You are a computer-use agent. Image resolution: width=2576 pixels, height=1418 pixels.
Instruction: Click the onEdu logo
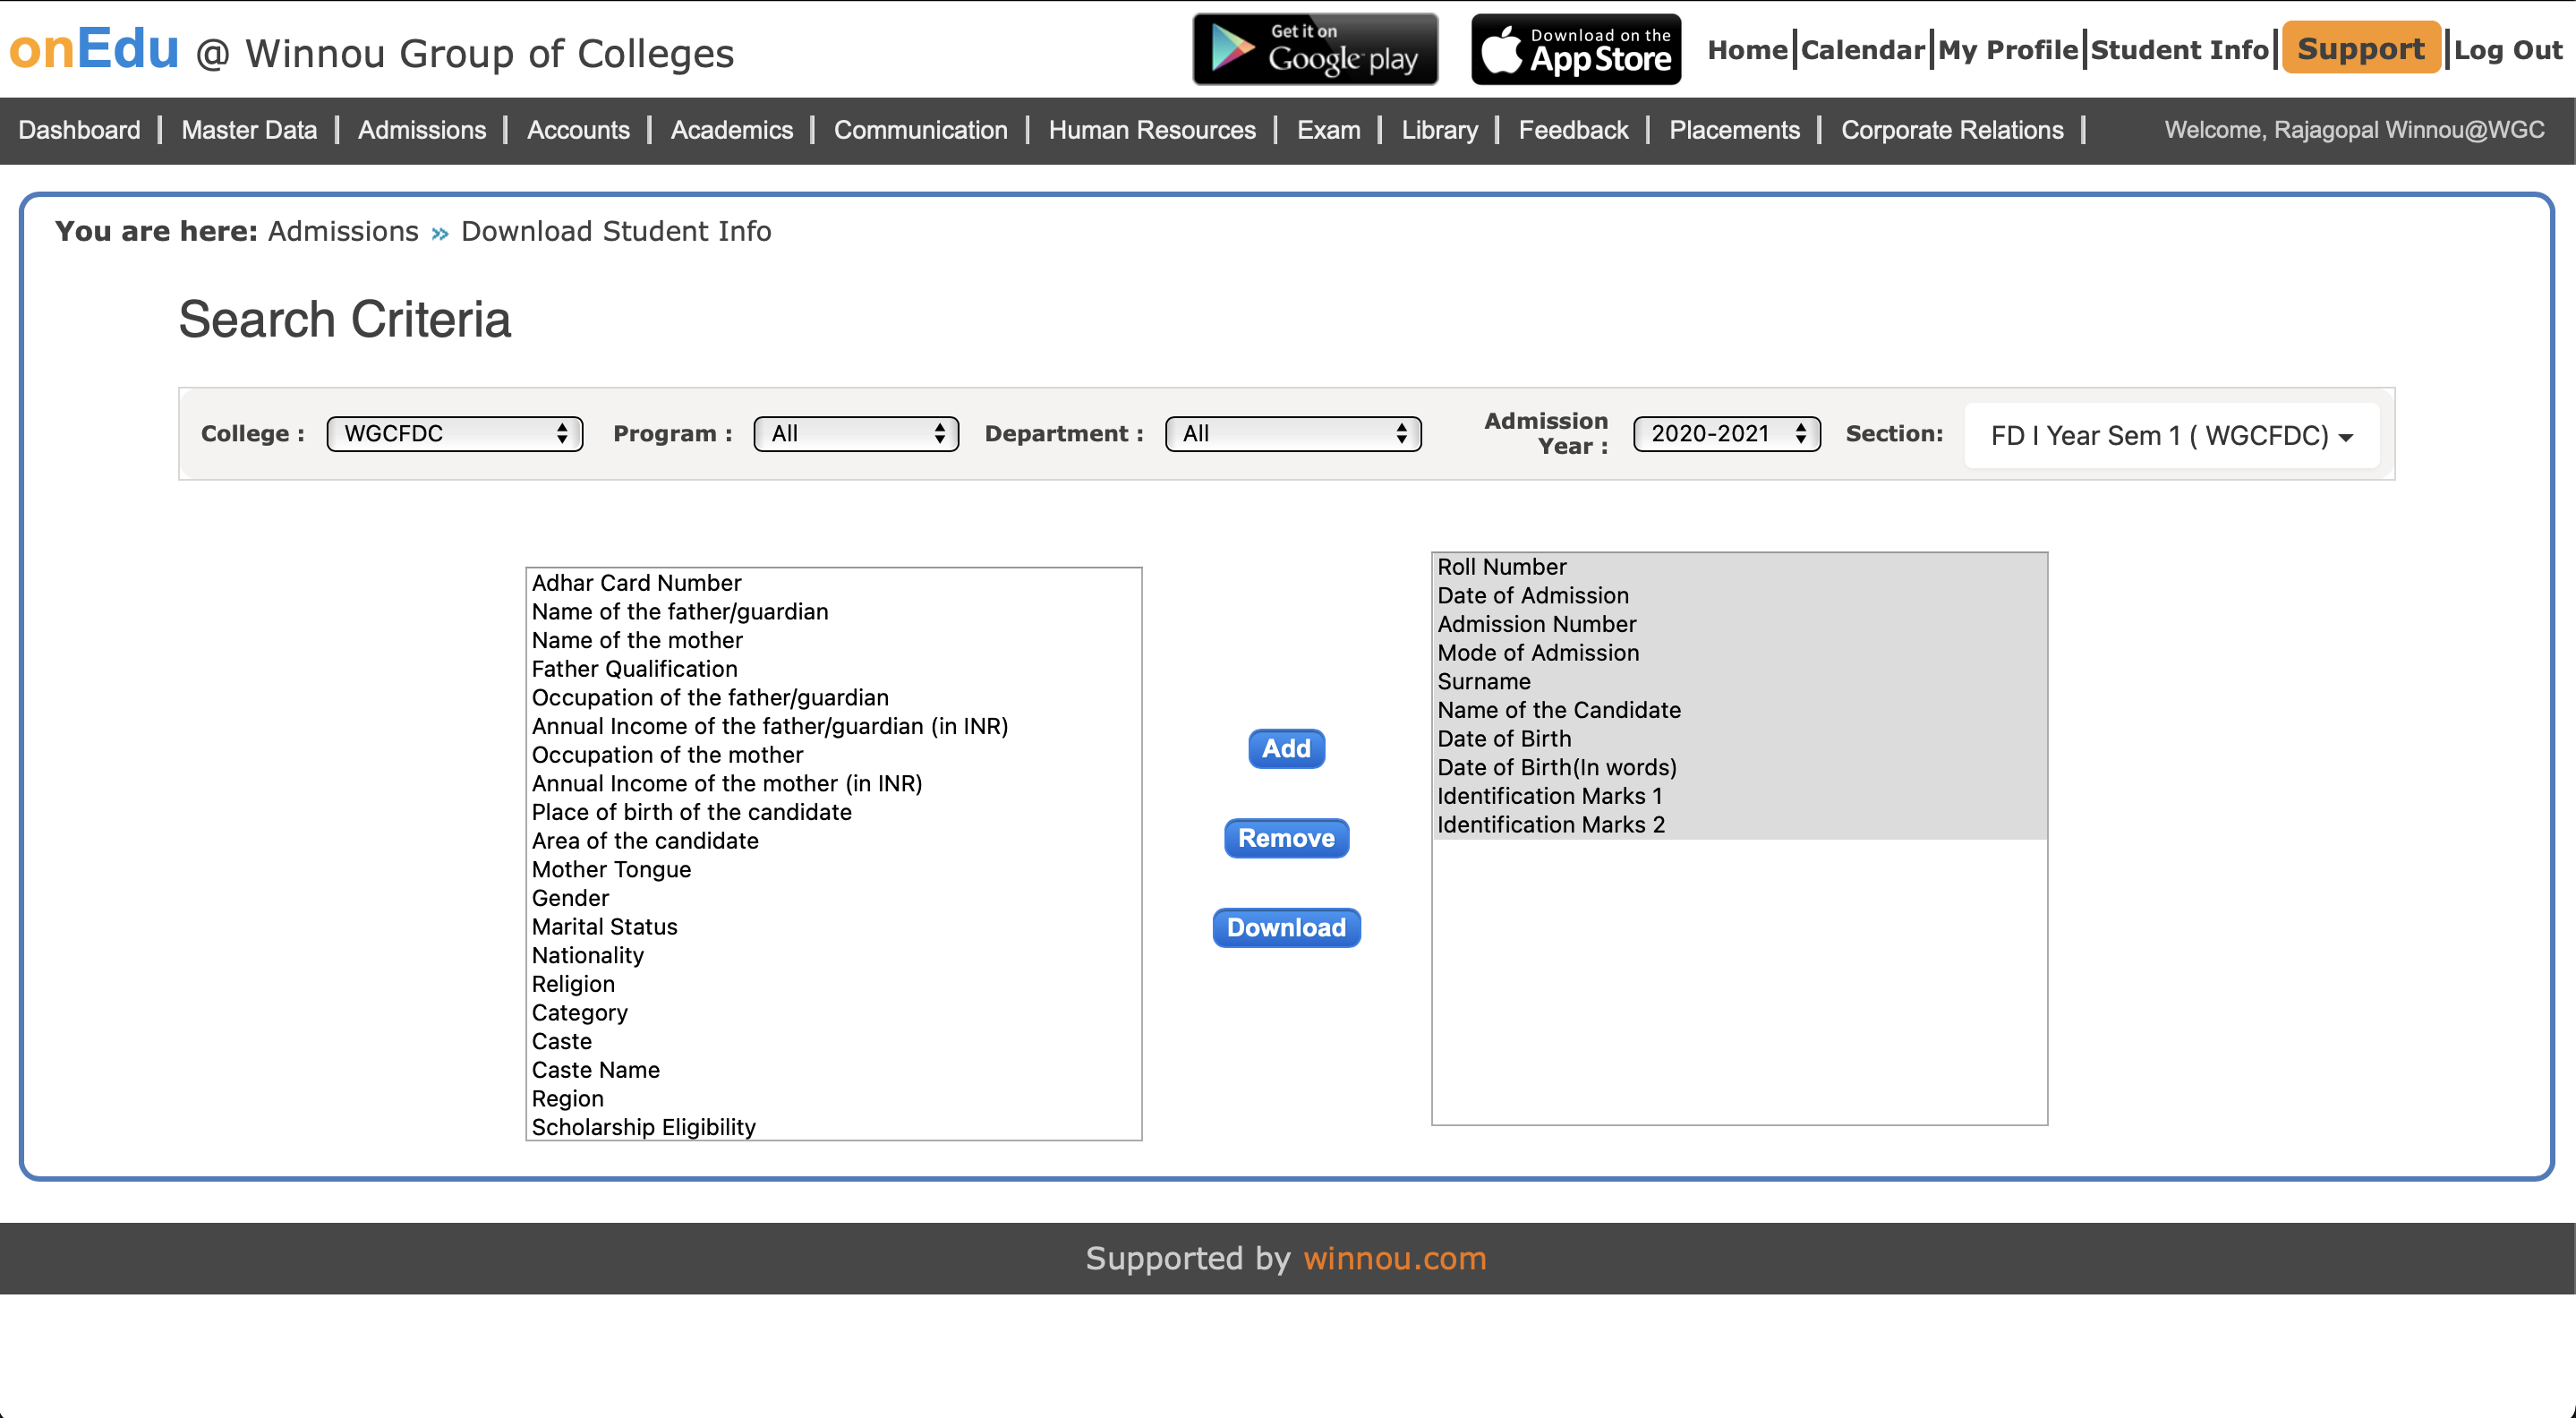coord(94,49)
